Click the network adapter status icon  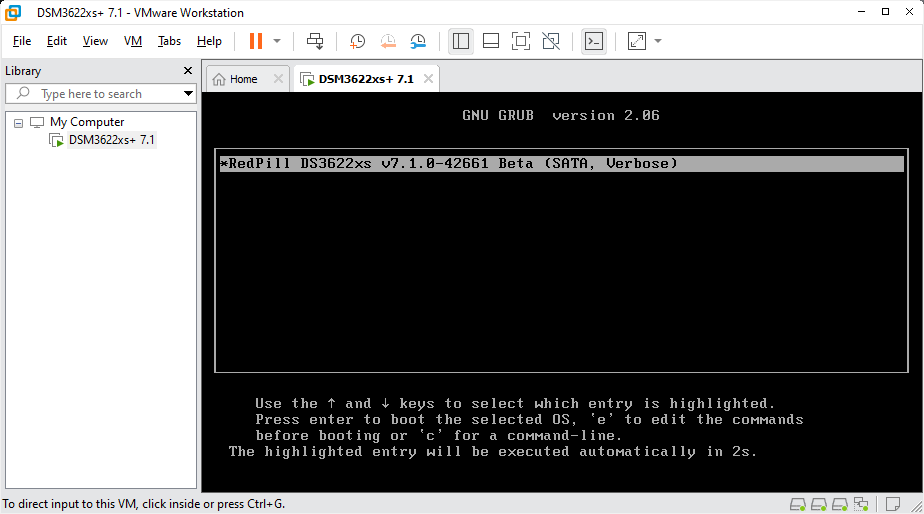[861, 504]
